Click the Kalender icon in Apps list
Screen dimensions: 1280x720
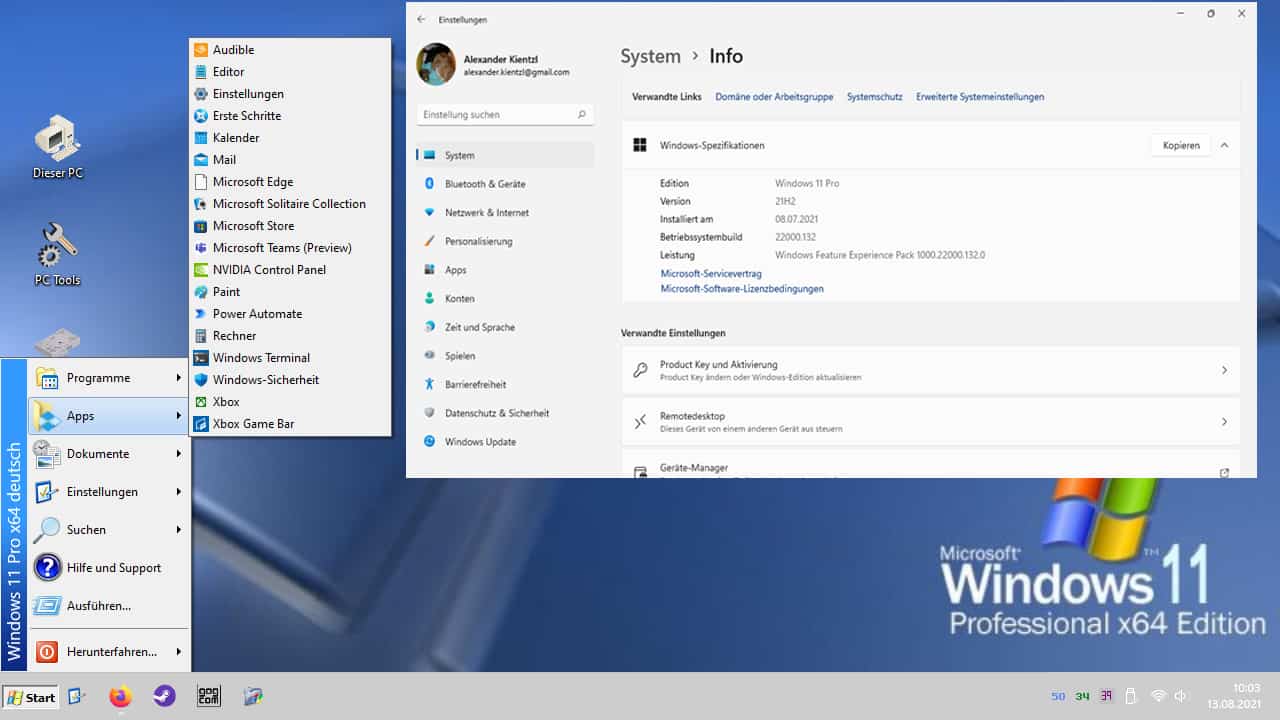tap(201, 138)
